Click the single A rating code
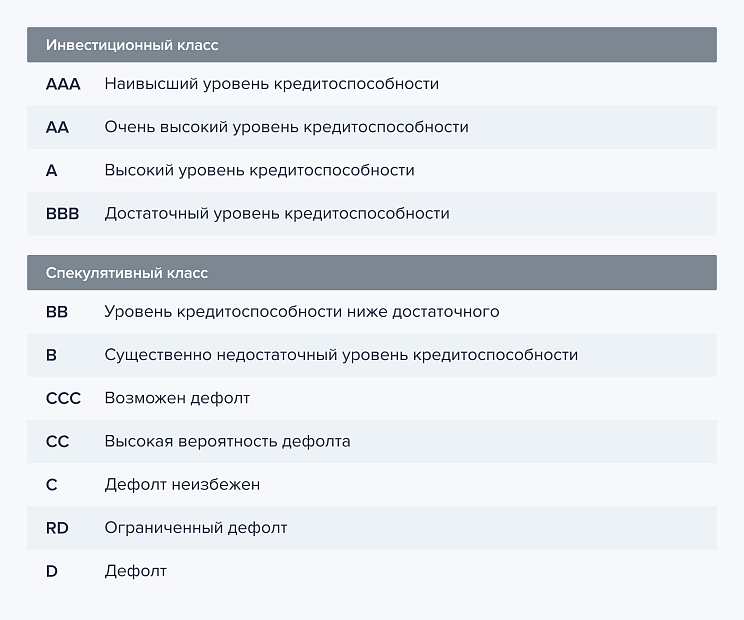Screen dimensions: 744x620 pos(52,170)
